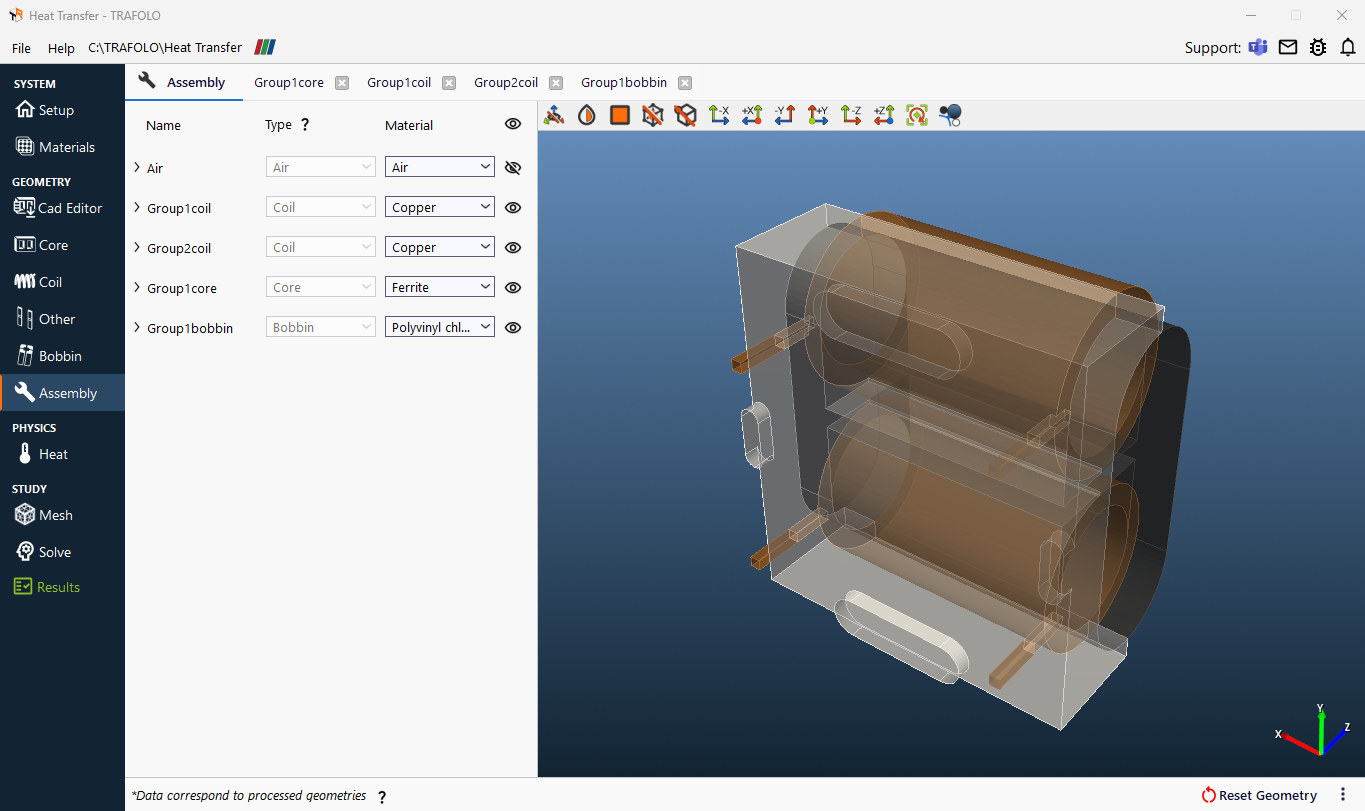
Task: Open the File menu
Action: (x=21, y=48)
